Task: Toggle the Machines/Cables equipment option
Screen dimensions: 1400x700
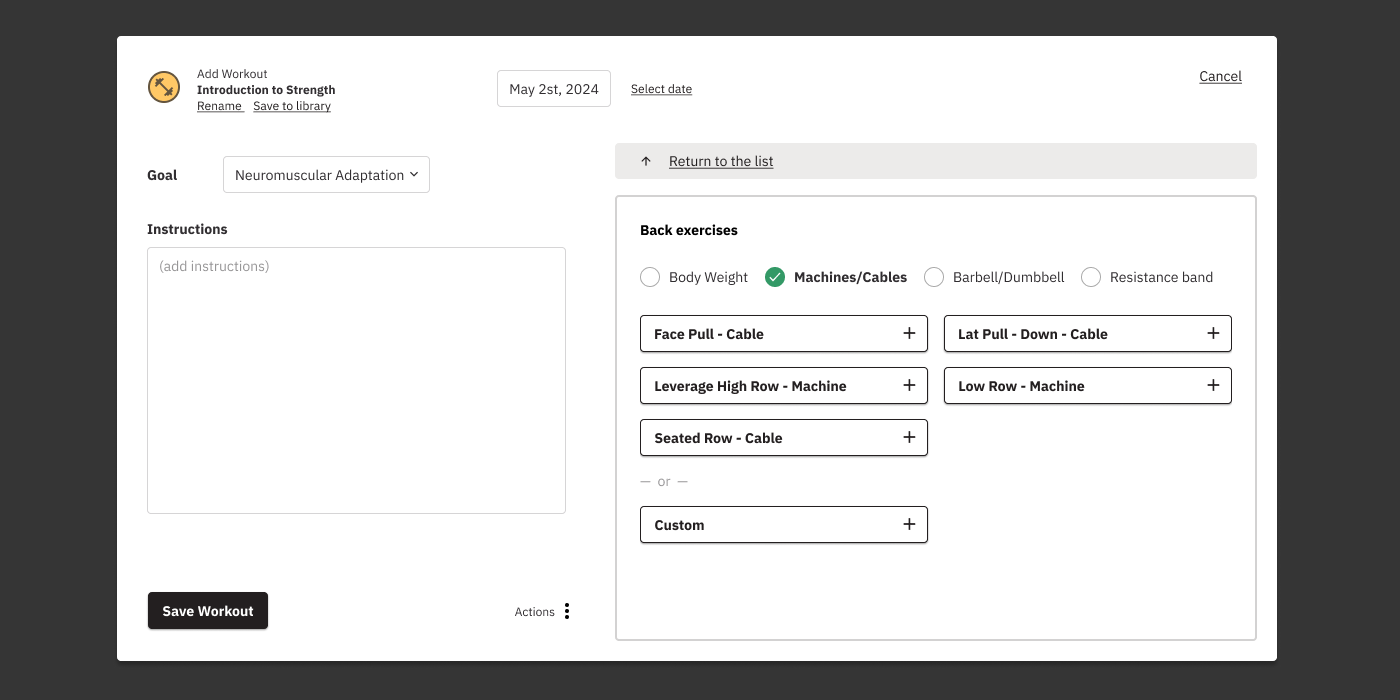Action: pos(775,277)
